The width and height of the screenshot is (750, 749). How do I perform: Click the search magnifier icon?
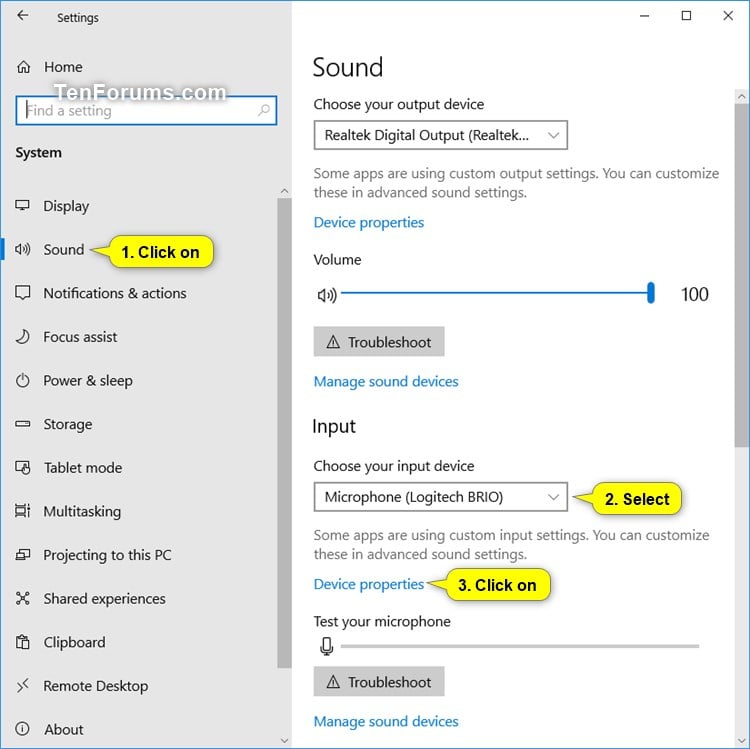[x=264, y=110]
